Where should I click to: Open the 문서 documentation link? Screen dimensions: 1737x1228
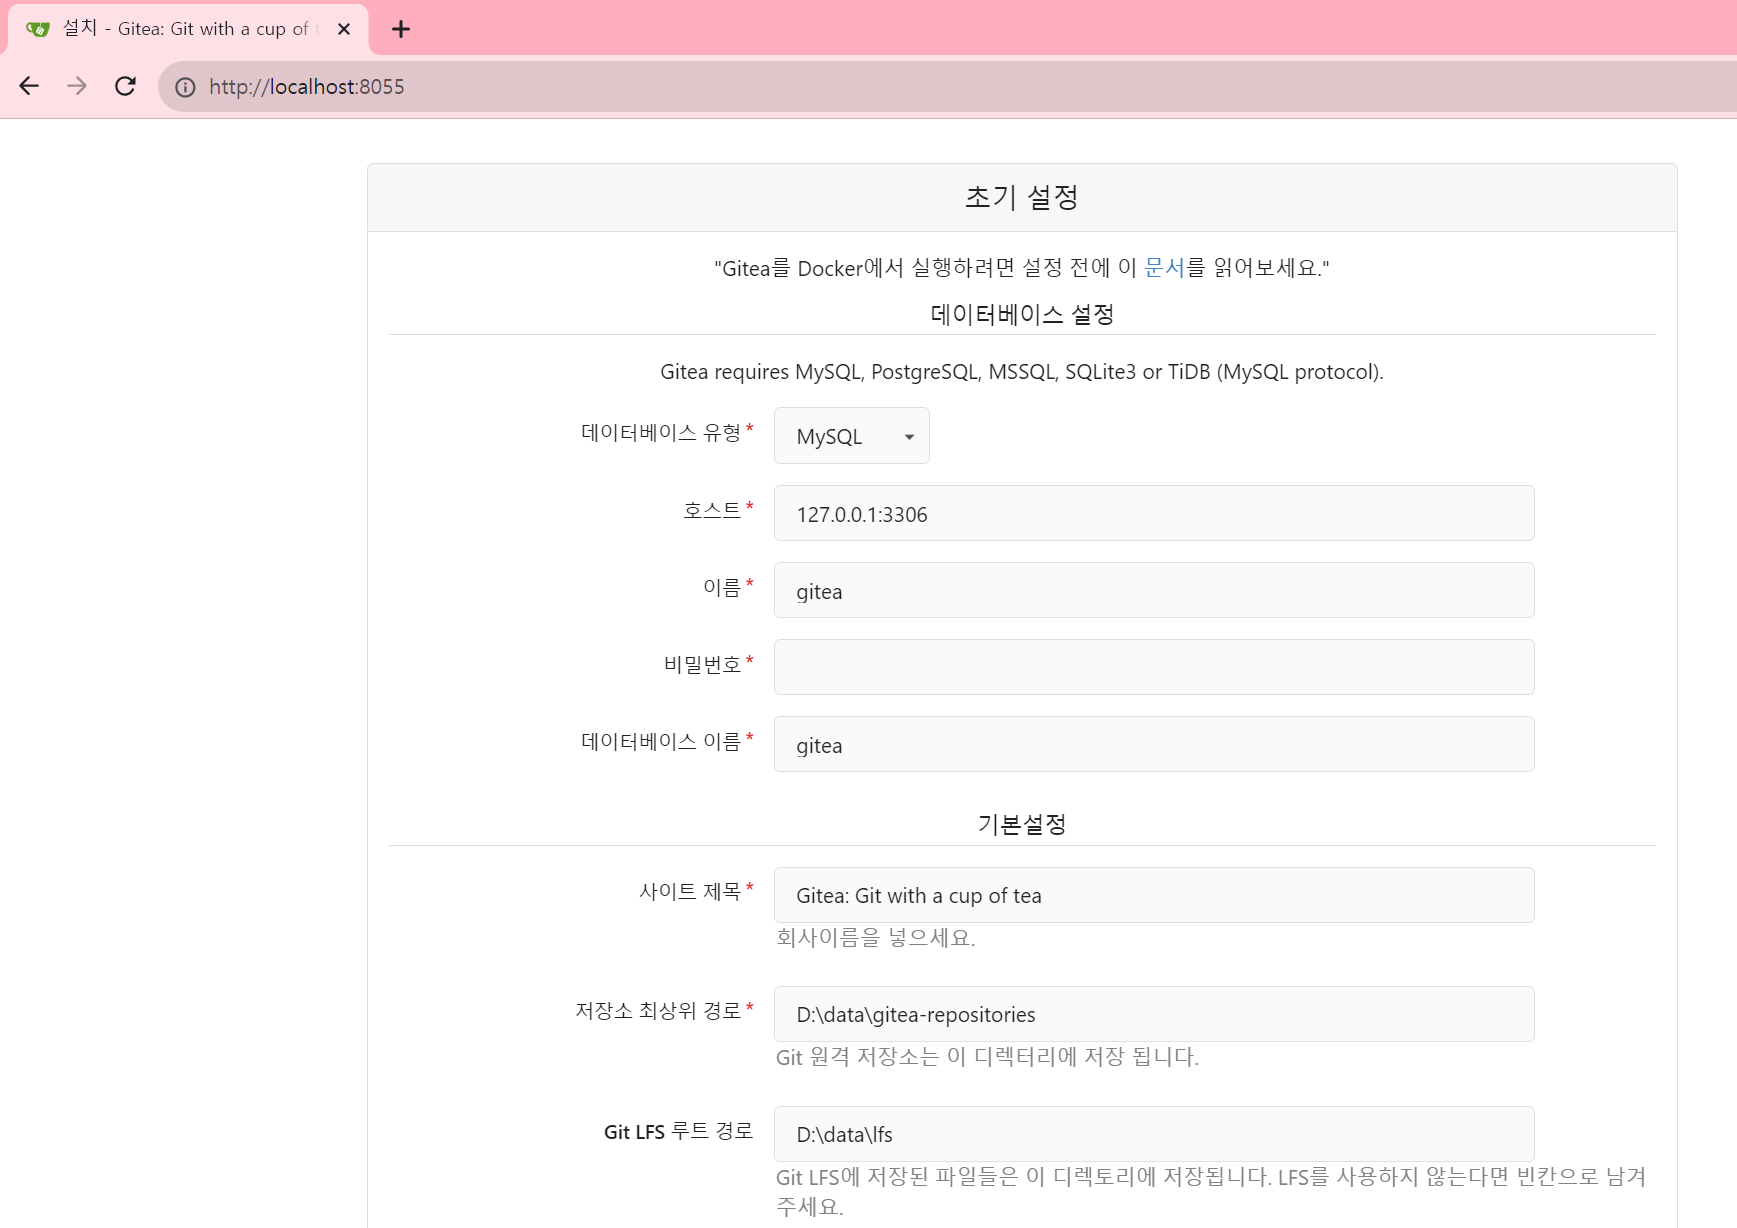pyautogui.click(x=1164, y=268)
